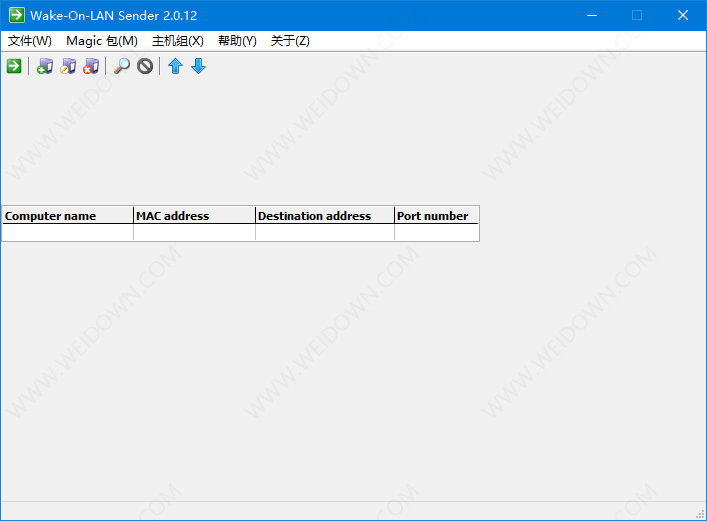Screen dimensions: 707x521
Task: Select empty cell under Destination address
Action: point(325,232)
